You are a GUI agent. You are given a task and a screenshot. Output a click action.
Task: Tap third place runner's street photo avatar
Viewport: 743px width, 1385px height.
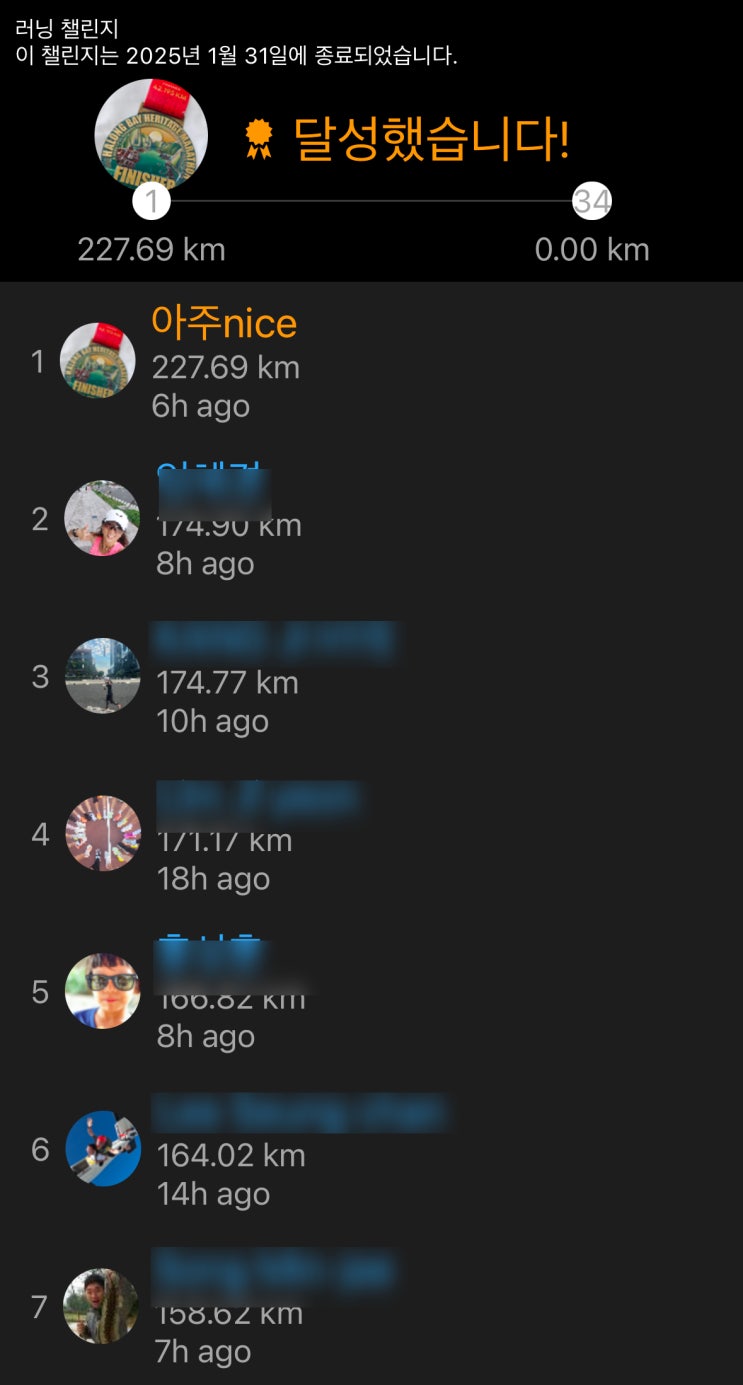[x=102, y=676]
